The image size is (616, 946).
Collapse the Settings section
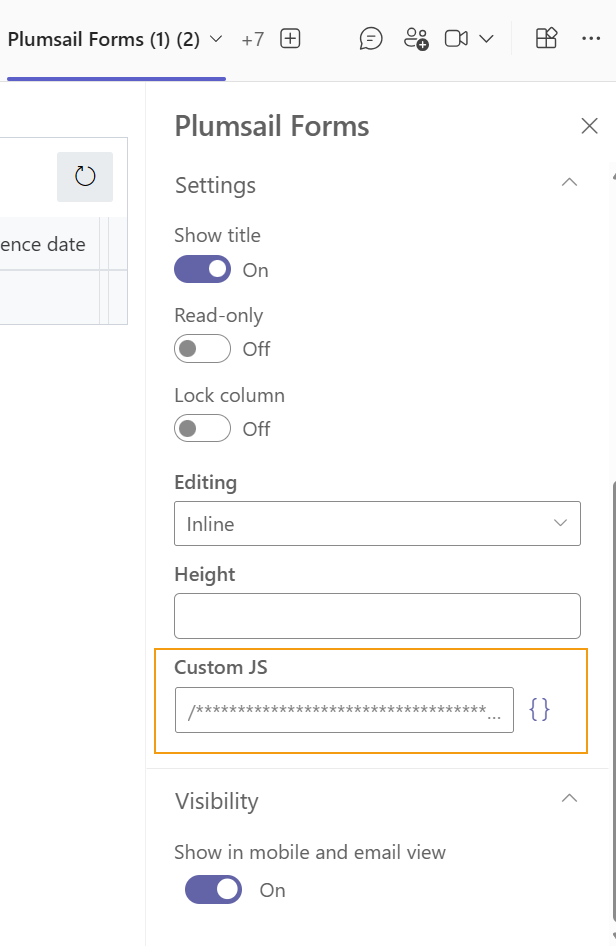(x=569, y=183)
